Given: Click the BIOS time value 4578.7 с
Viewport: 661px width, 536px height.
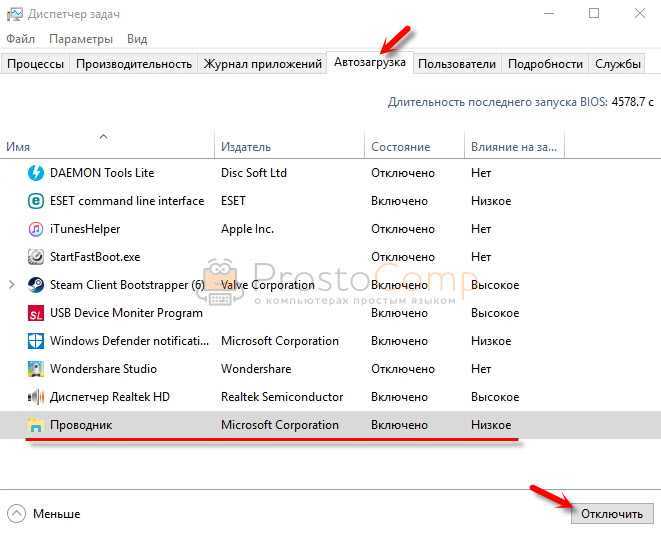Looking at the screenshot, I should [632, 102].
